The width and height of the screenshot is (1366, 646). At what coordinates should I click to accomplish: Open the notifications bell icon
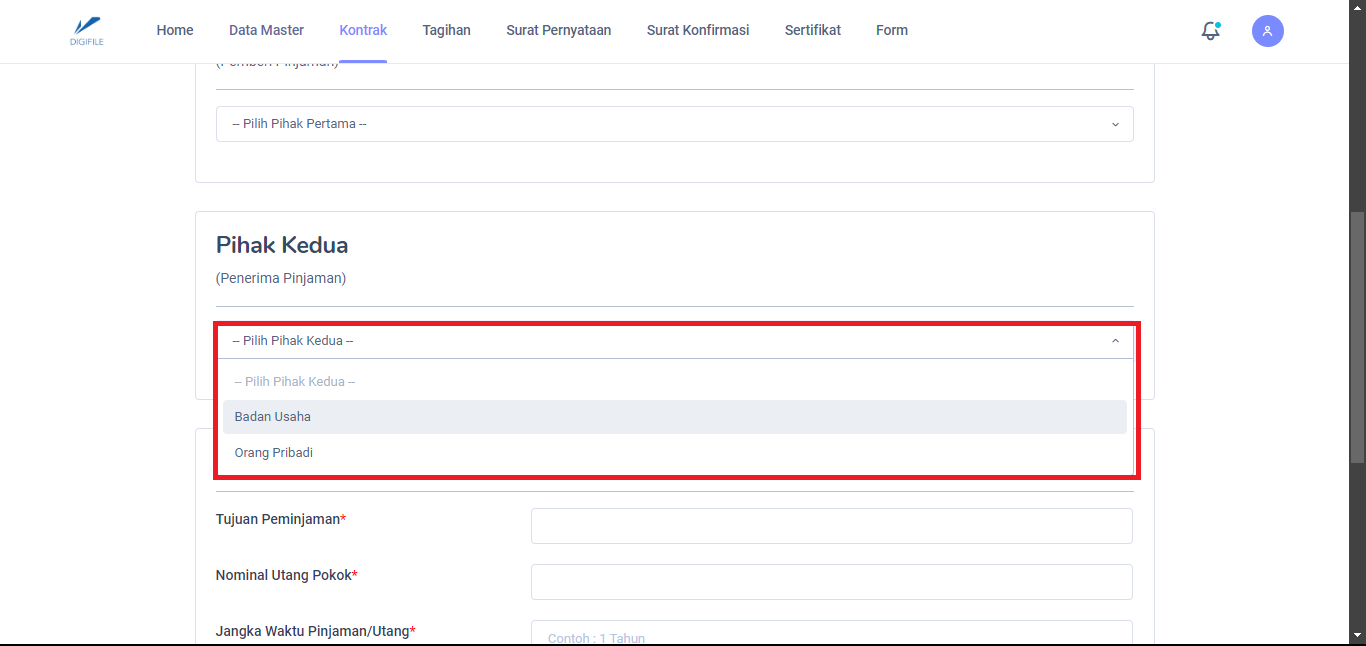tap(1210, 31)
